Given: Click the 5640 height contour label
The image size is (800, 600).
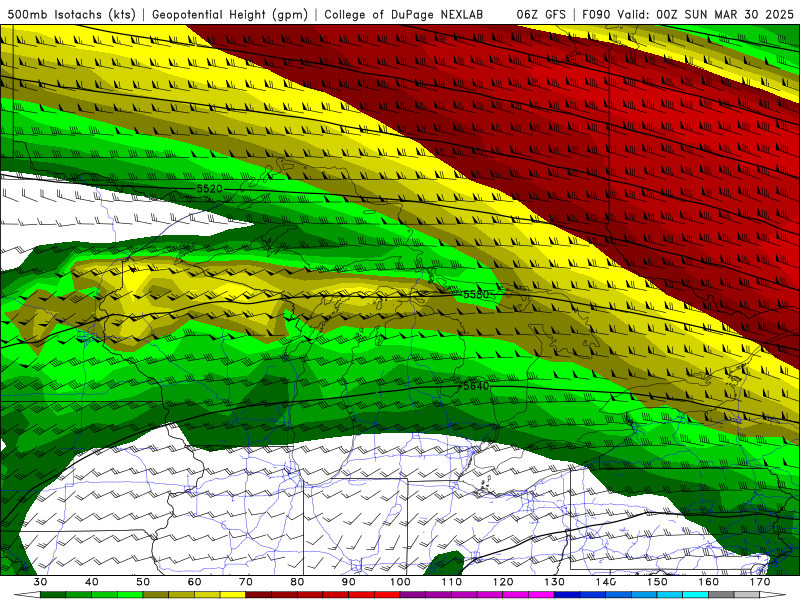Looking at the screenshot, I should pos(476,386).
